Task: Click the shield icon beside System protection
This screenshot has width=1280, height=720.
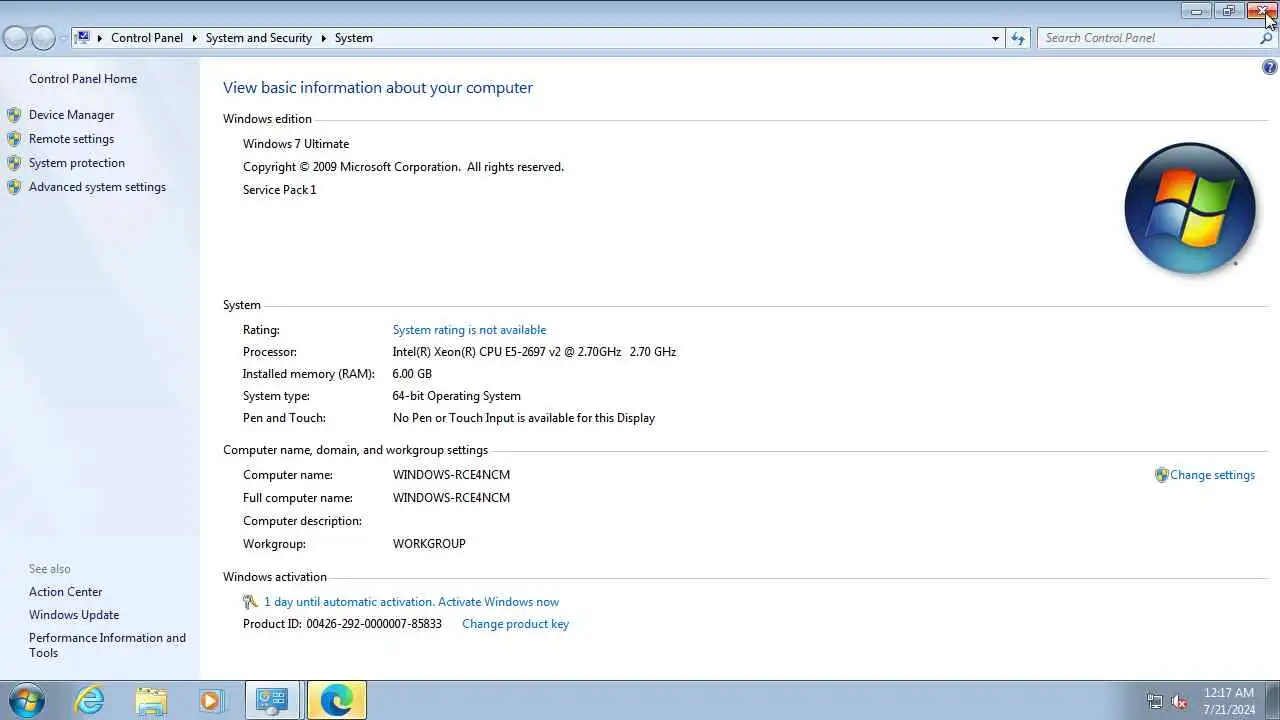Action: (x=14, y=163)
